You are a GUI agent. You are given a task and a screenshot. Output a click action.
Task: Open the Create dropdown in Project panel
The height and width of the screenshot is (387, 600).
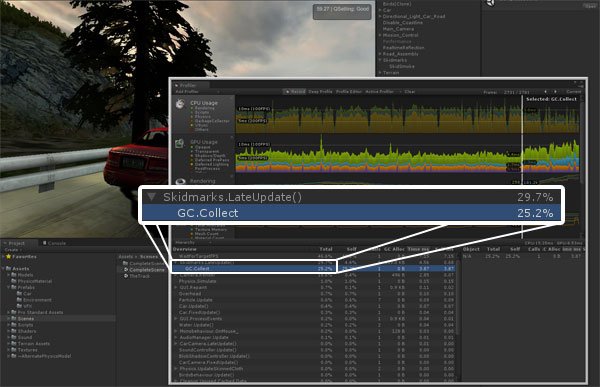(x=12, y=250)
